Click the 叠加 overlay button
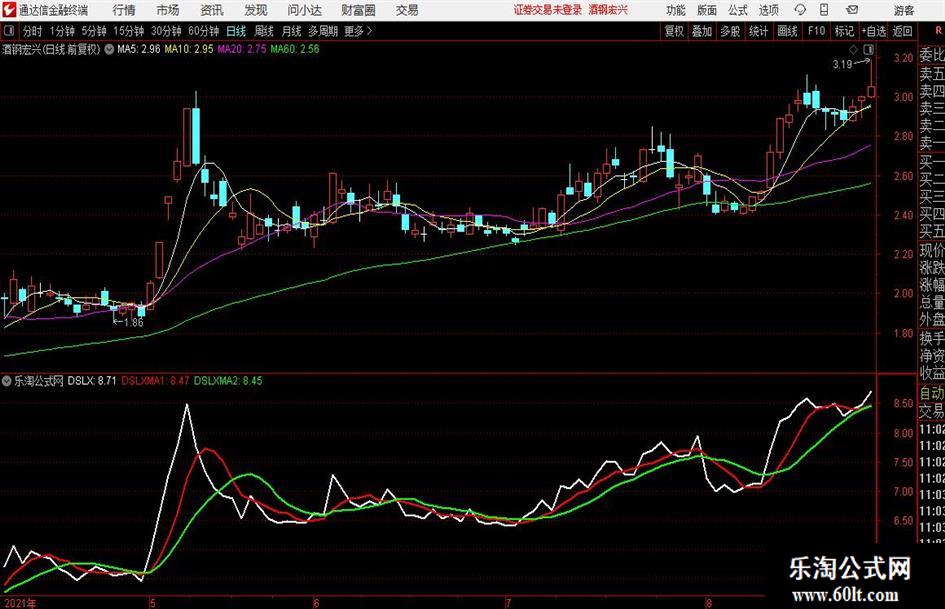 pos(702,31)
